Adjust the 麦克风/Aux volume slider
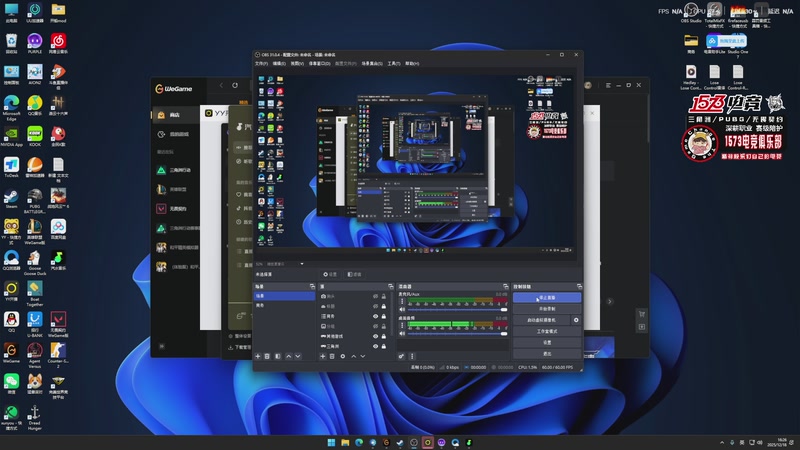Image resolution: width=800 pixels, height=450 pixels. coord(457,310)
